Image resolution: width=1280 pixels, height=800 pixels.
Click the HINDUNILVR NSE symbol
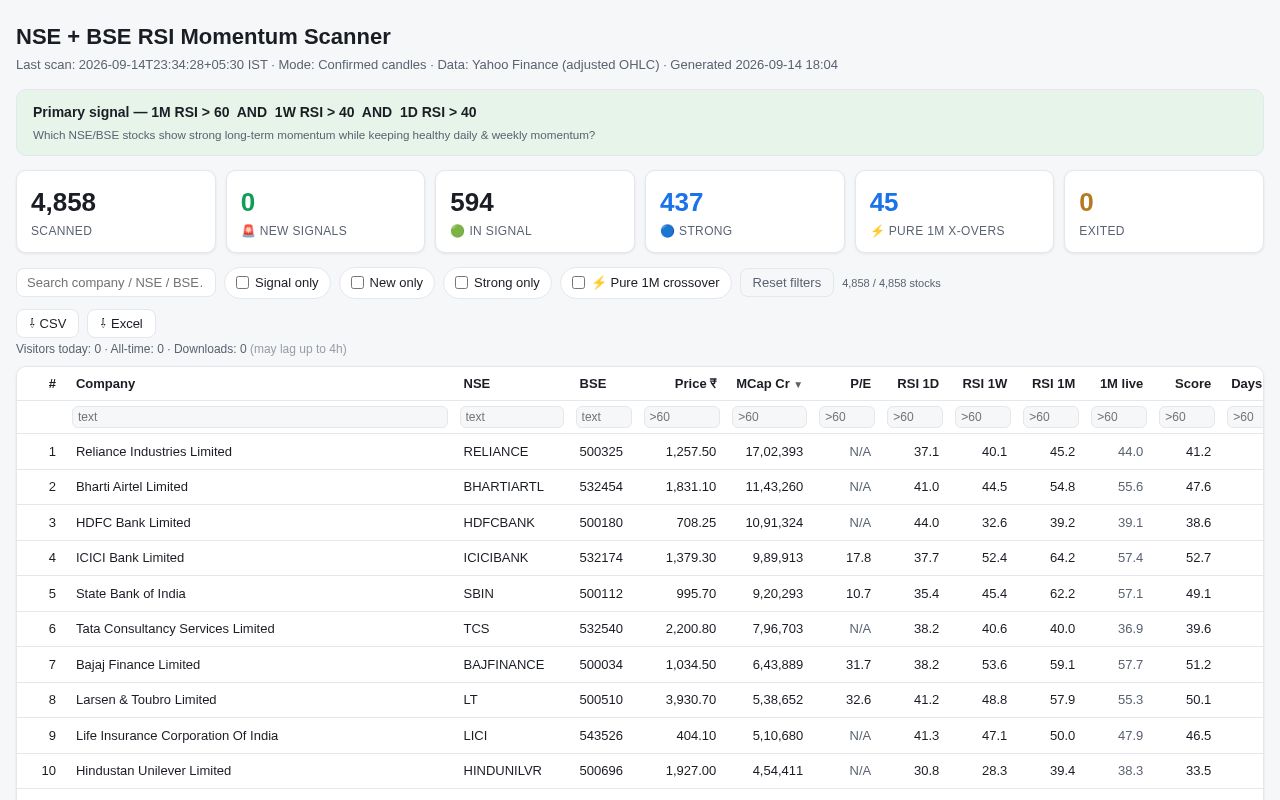click(x=503, y=771)
